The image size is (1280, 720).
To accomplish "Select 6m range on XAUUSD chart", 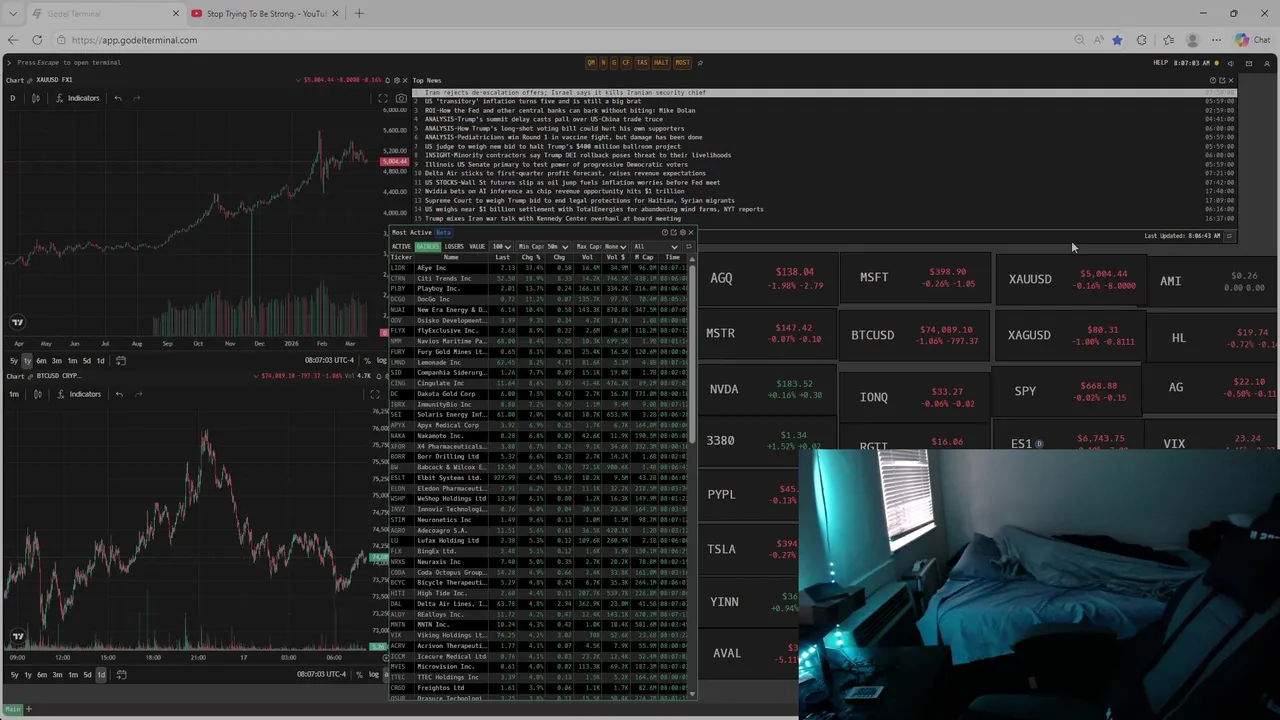I will [x=43, y=360].
